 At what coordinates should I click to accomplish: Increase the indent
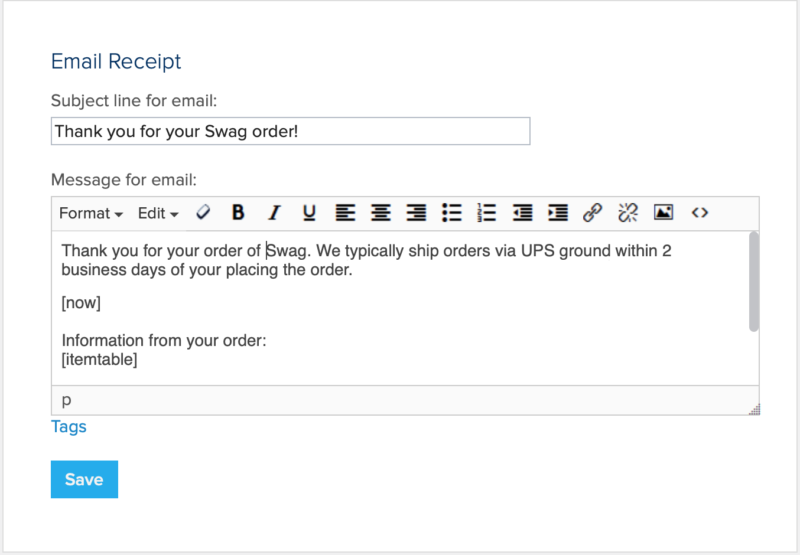pos(558,213)
